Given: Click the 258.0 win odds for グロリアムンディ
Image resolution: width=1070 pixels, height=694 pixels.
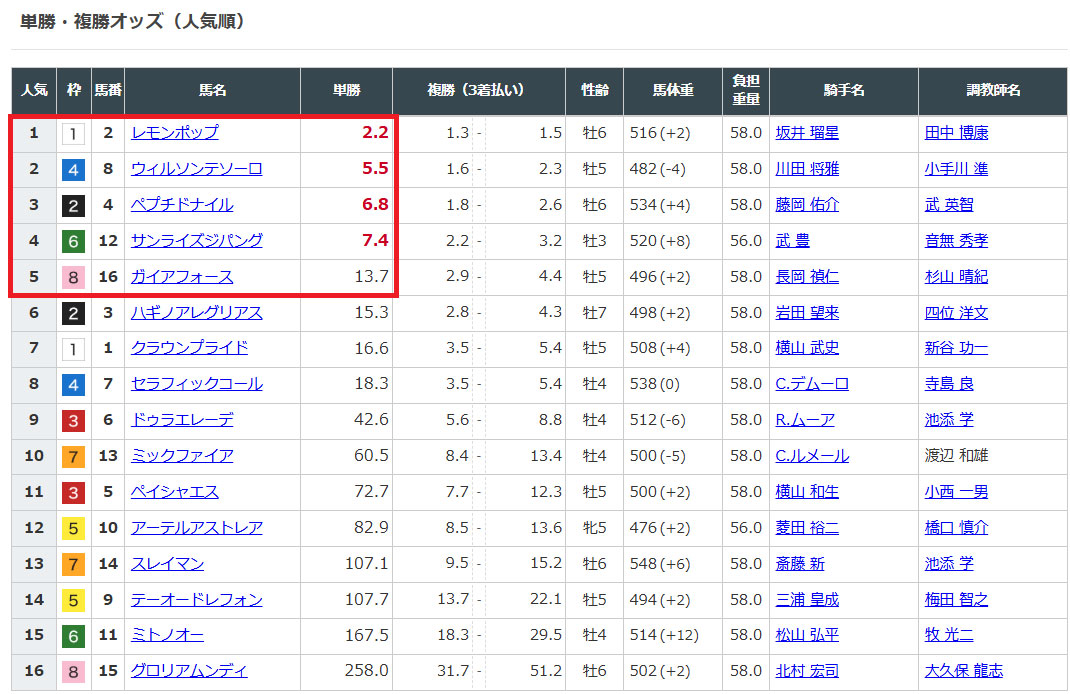Looking at the screenshot, I should tap(366, 671).
